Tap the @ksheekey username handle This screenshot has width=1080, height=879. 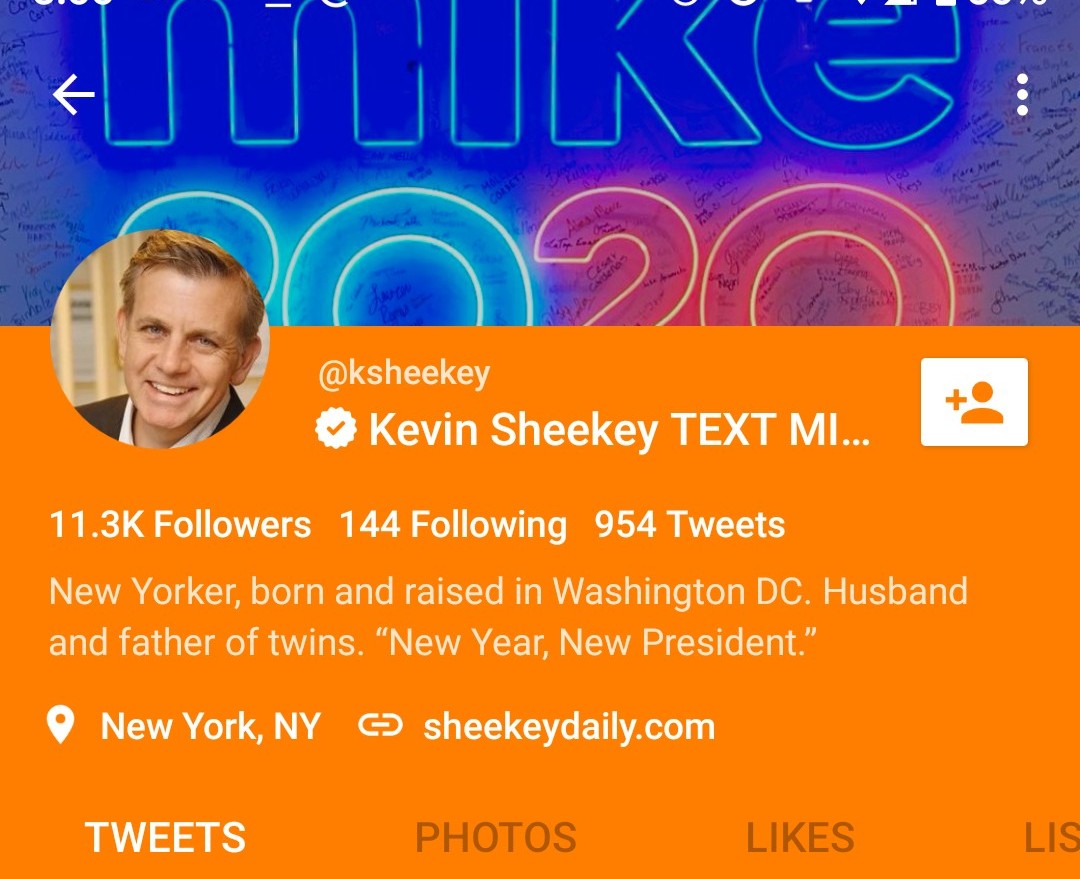[404, 373]
